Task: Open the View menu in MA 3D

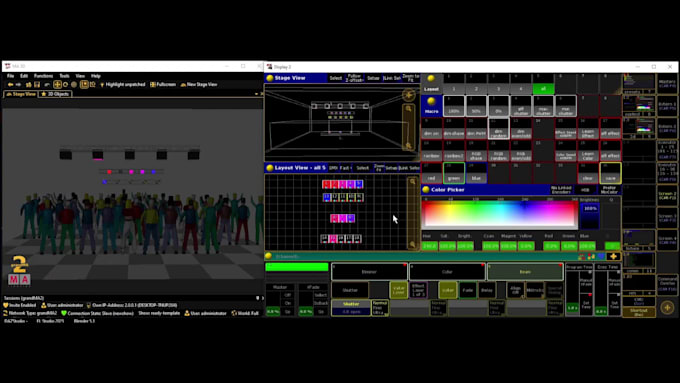Action: [80, 76]
